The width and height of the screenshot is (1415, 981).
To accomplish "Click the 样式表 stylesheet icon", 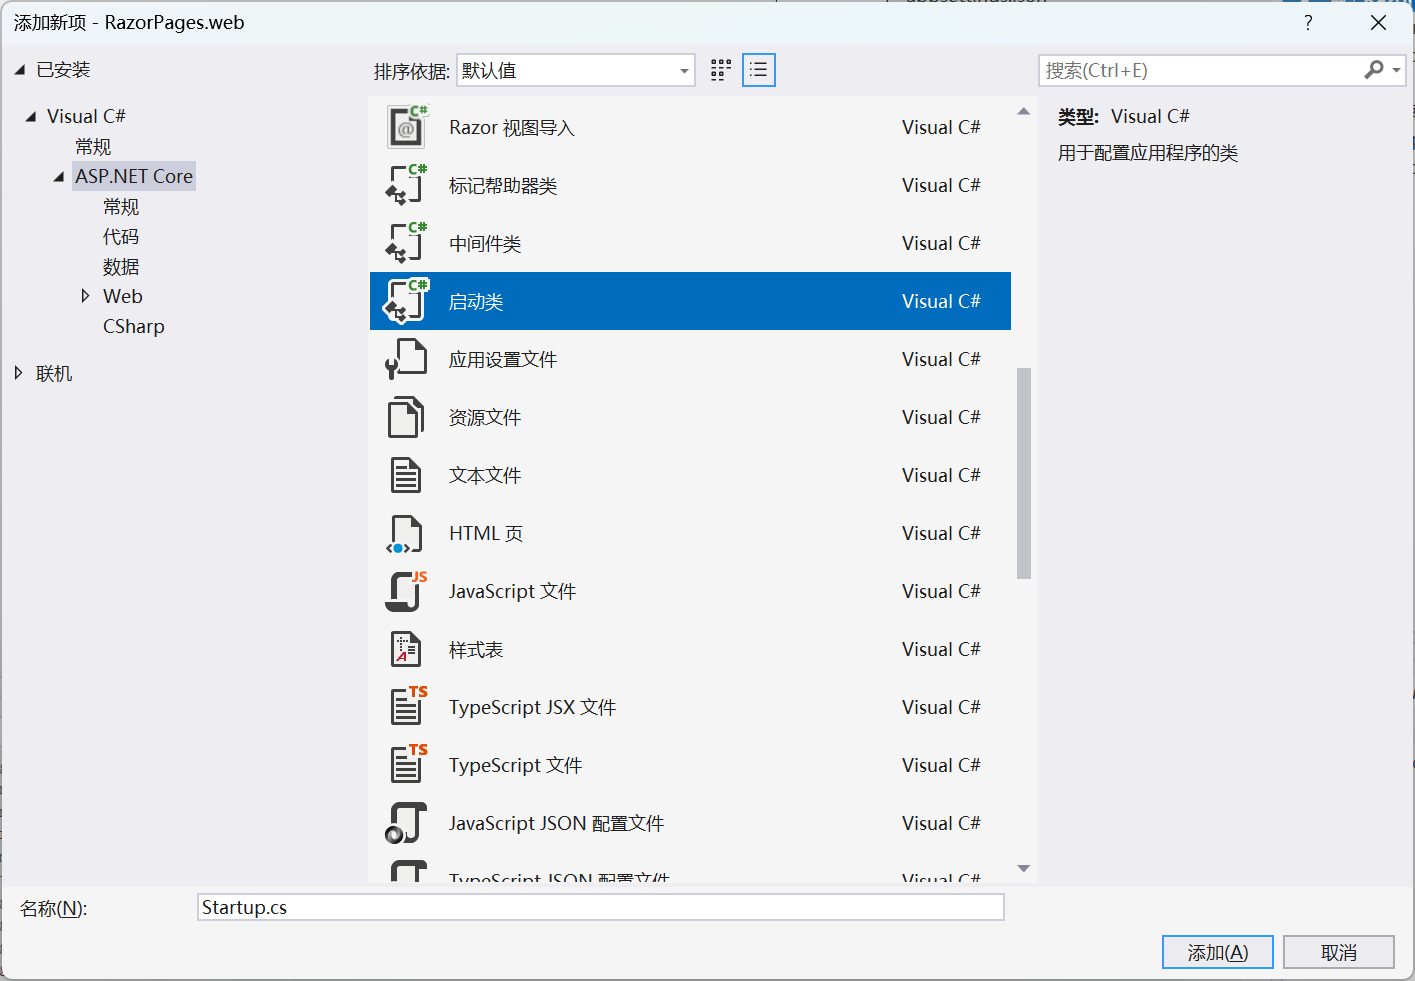I will (406, 649).
